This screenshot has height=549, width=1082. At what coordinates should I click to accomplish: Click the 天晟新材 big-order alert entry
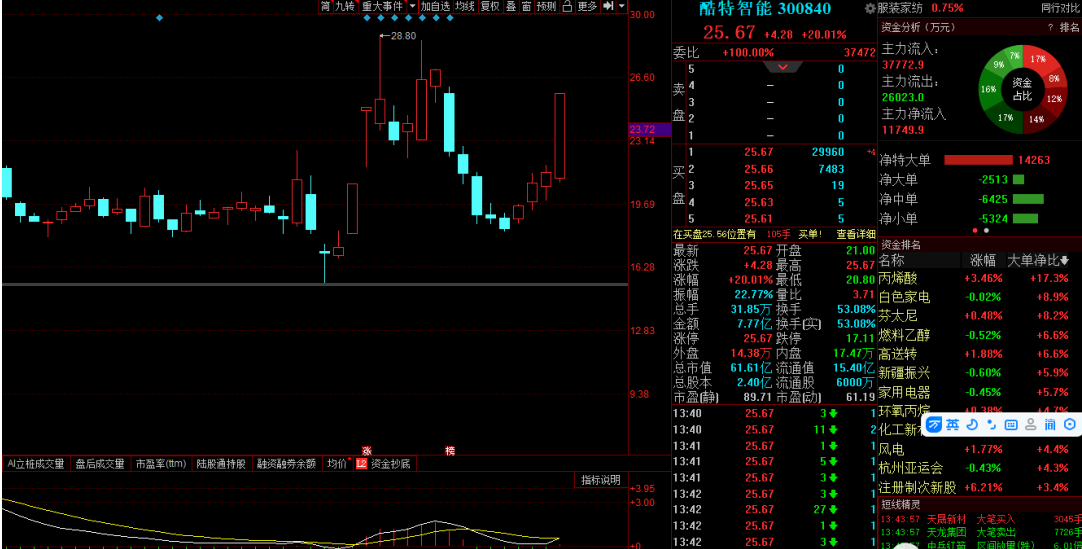tap(980, 519)
